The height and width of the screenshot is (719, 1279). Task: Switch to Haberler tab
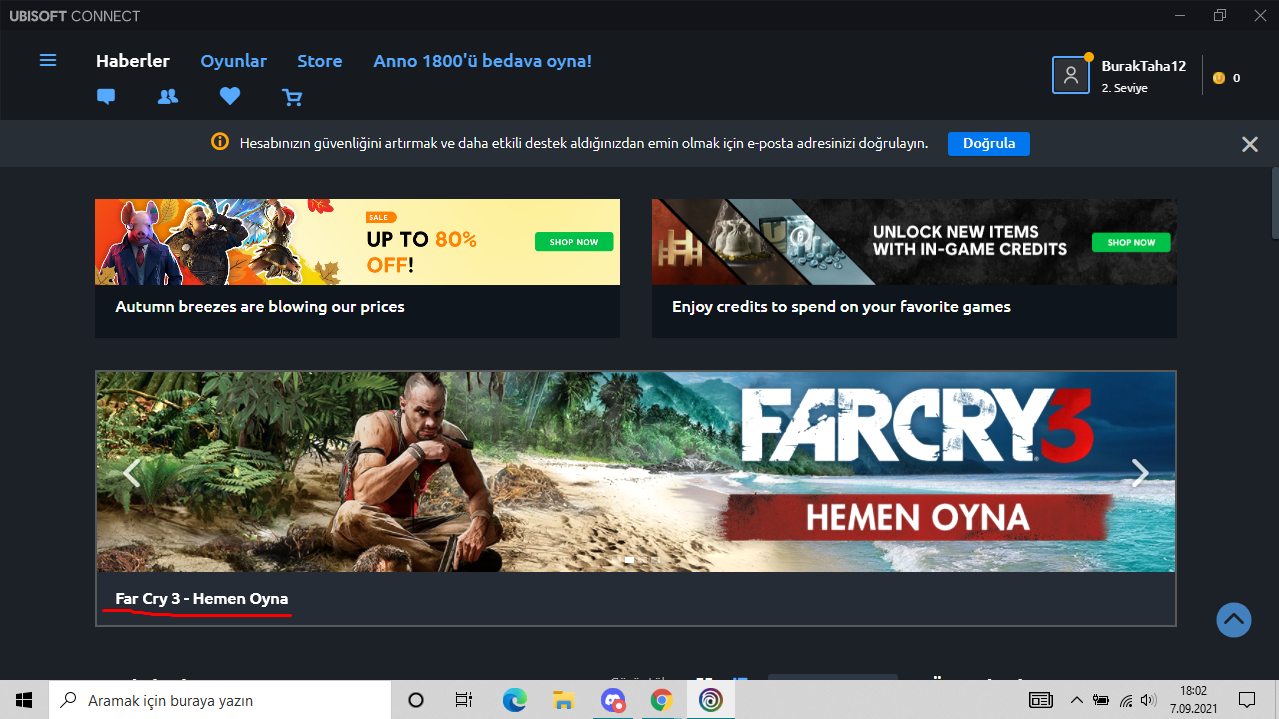(x=133, y=61)
